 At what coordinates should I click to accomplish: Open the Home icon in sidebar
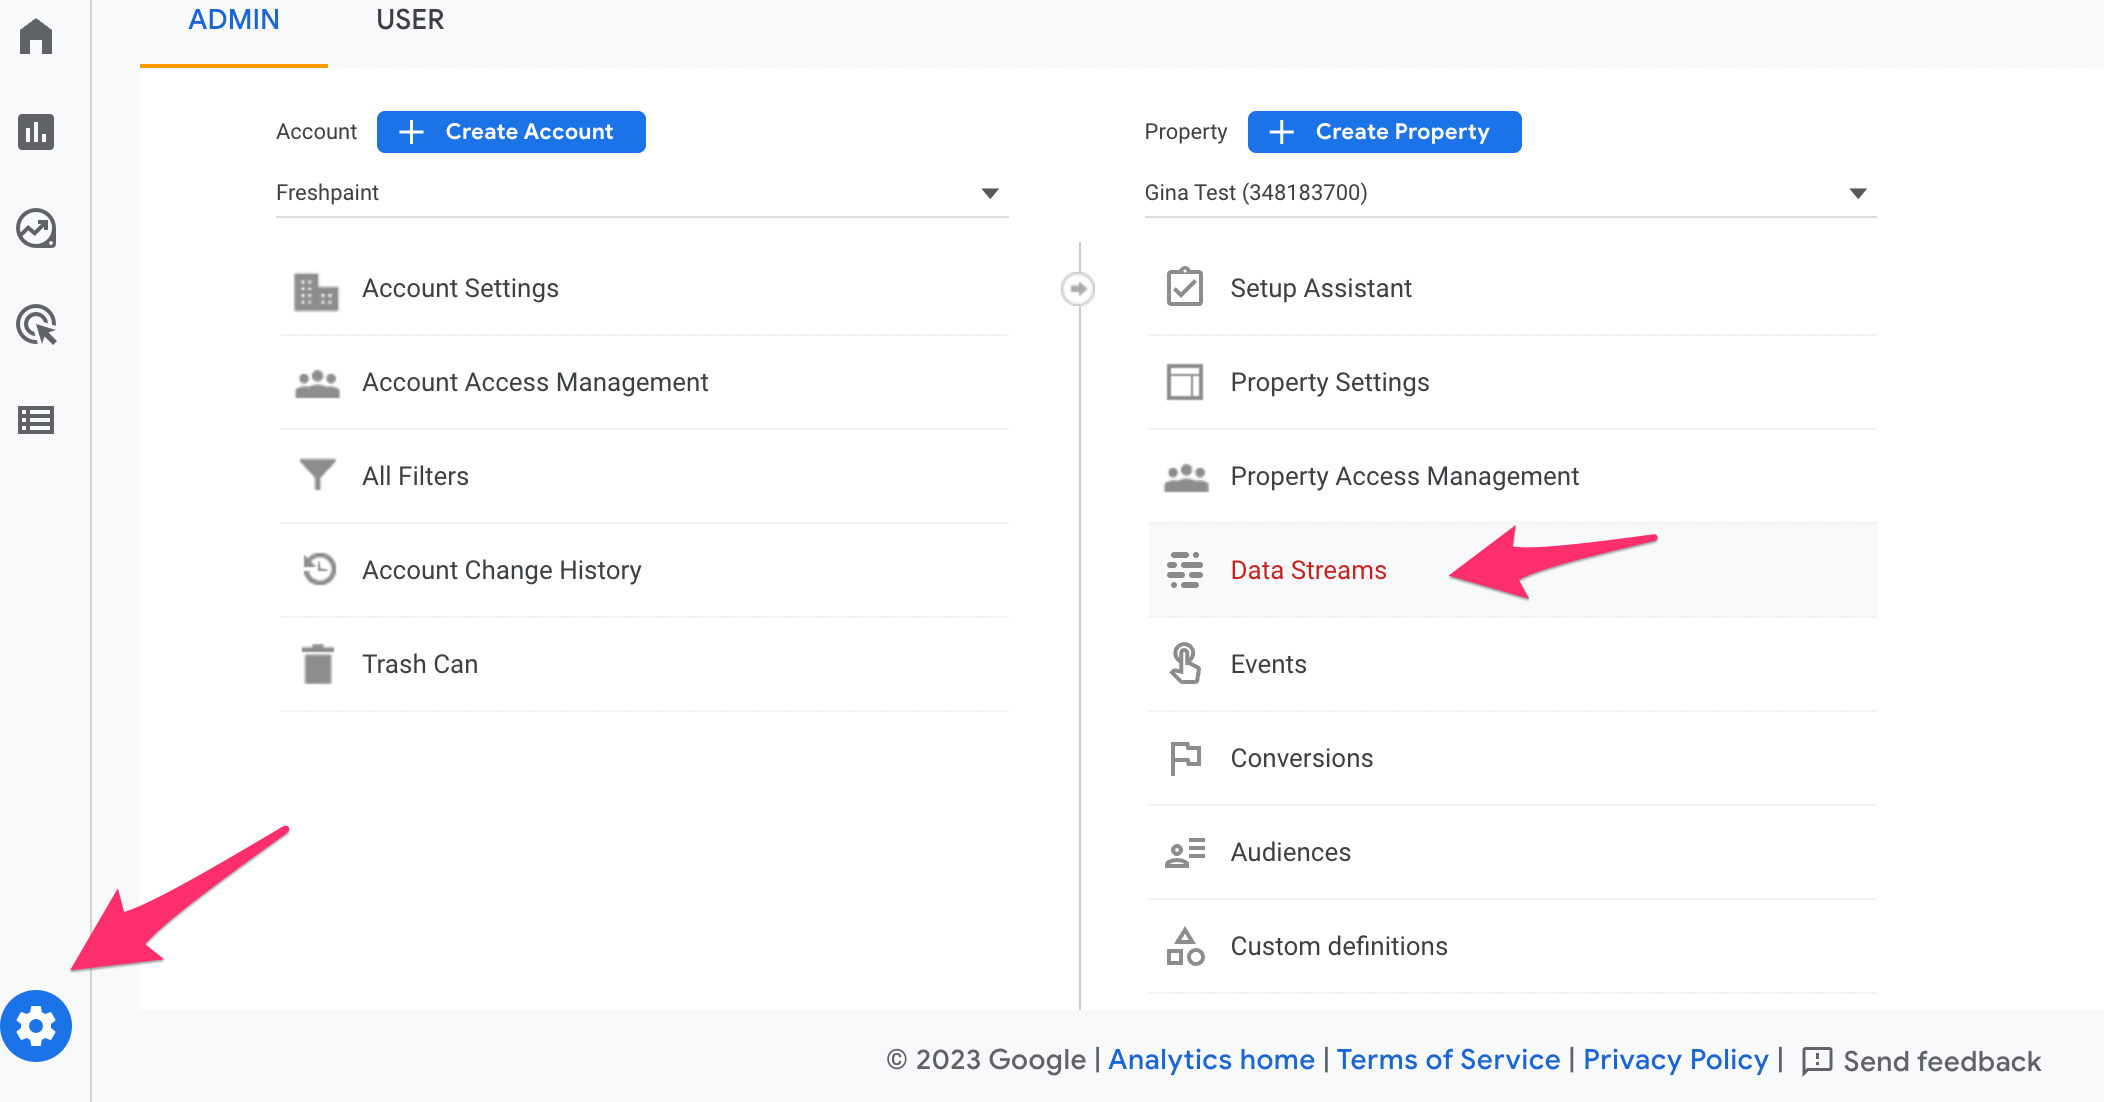click(36, 37)
